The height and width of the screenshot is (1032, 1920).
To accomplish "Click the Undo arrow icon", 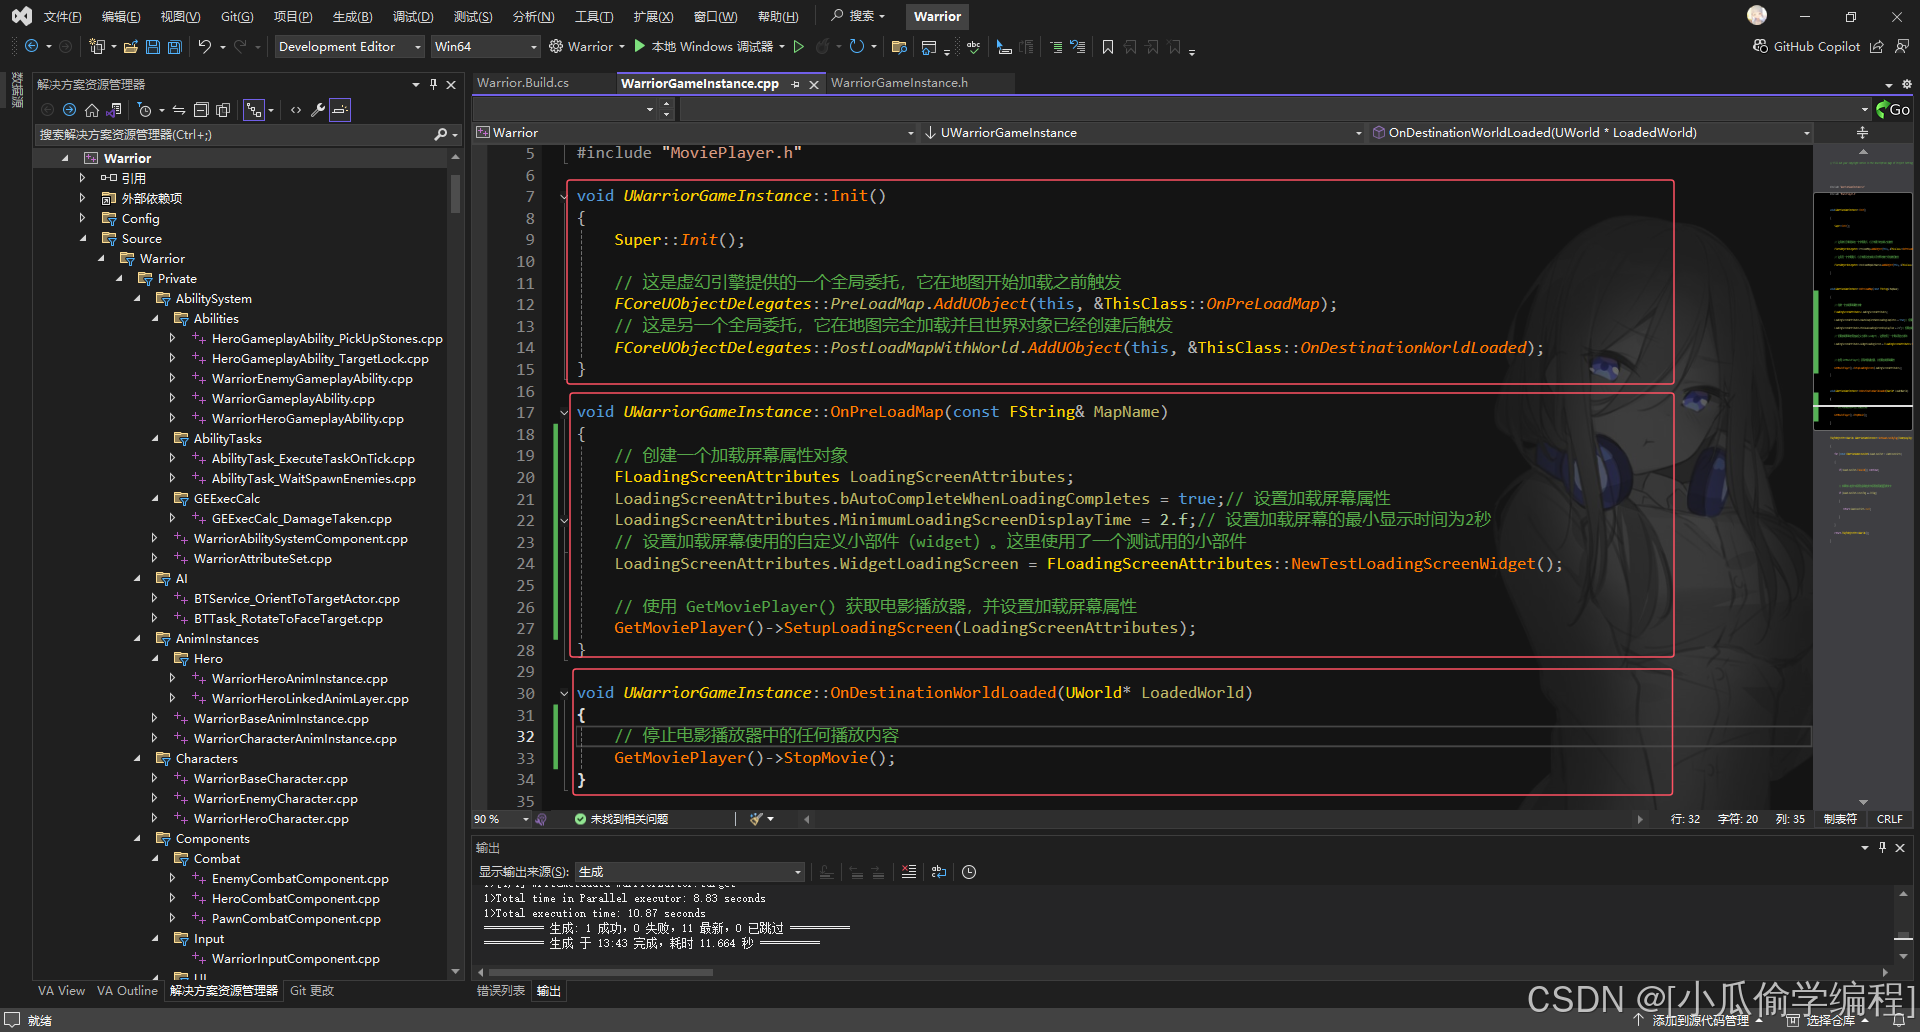I will click(204, 47).
